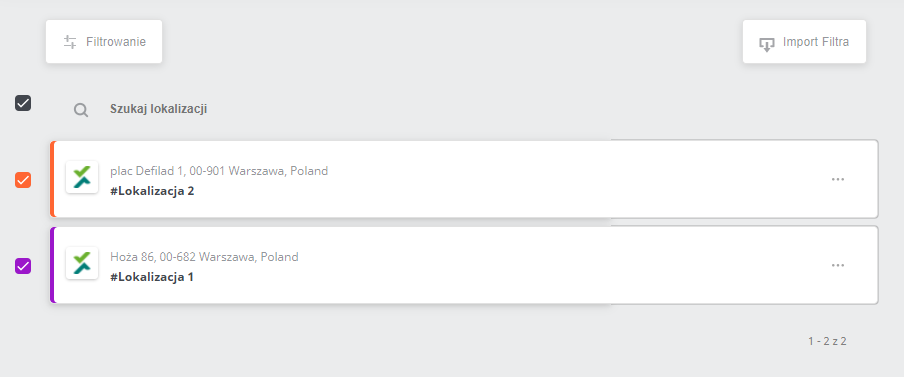The width and height of the screenshot is (904, 377).
Task: Open the three-dots menu for Lokalizacja 2
Action: coord(838,179)
